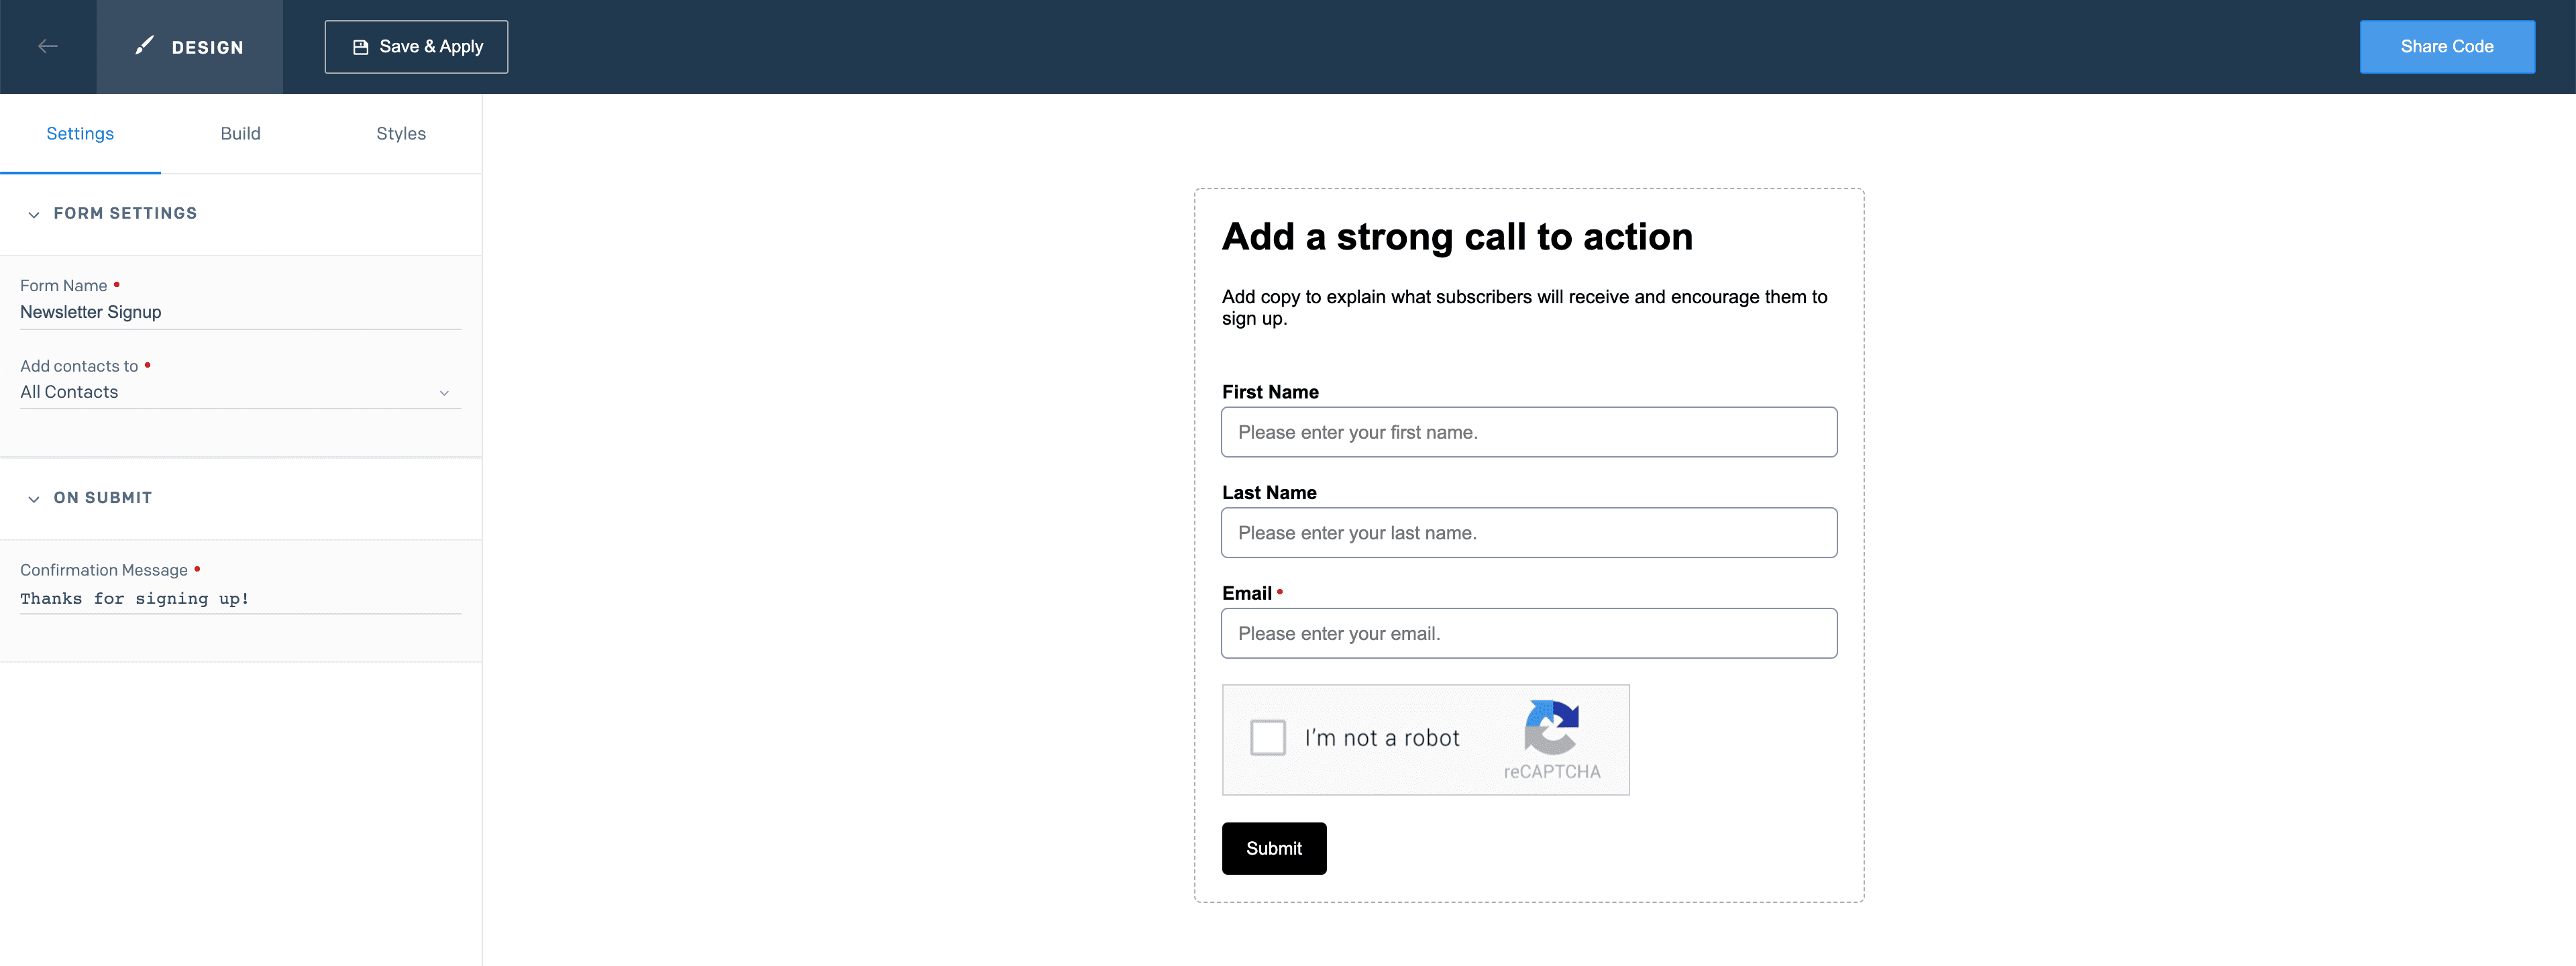Click the Save & Apply button
Image resolution: width=2576 pixels, height=966 pixels.
tap(416, 46)
